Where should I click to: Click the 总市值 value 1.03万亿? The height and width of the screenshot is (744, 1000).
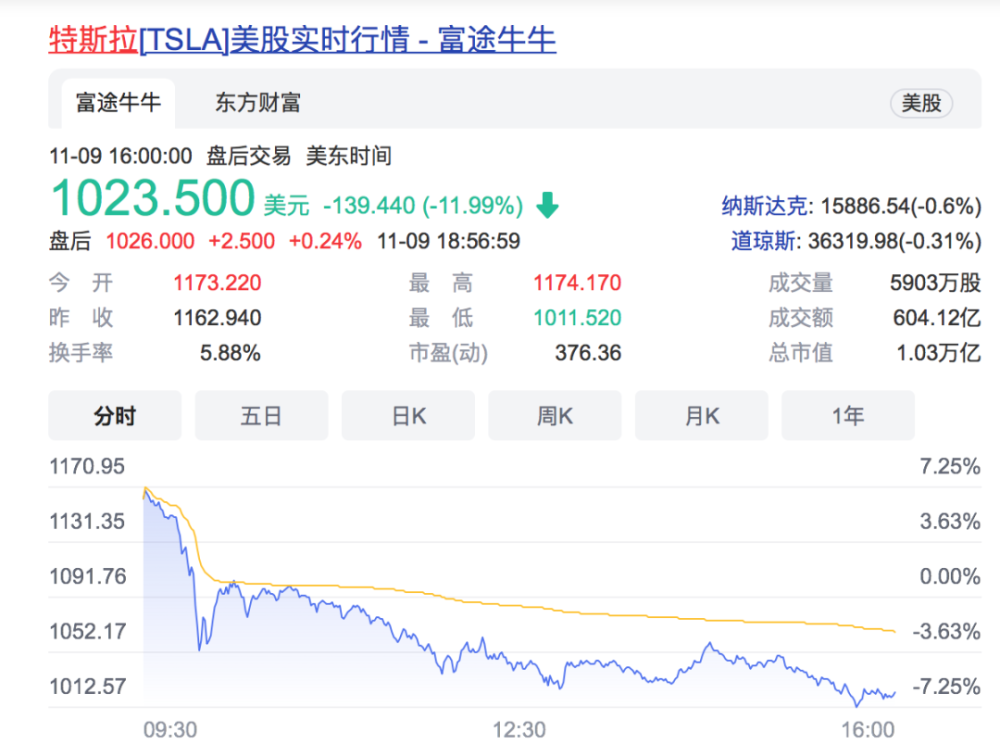939,353
